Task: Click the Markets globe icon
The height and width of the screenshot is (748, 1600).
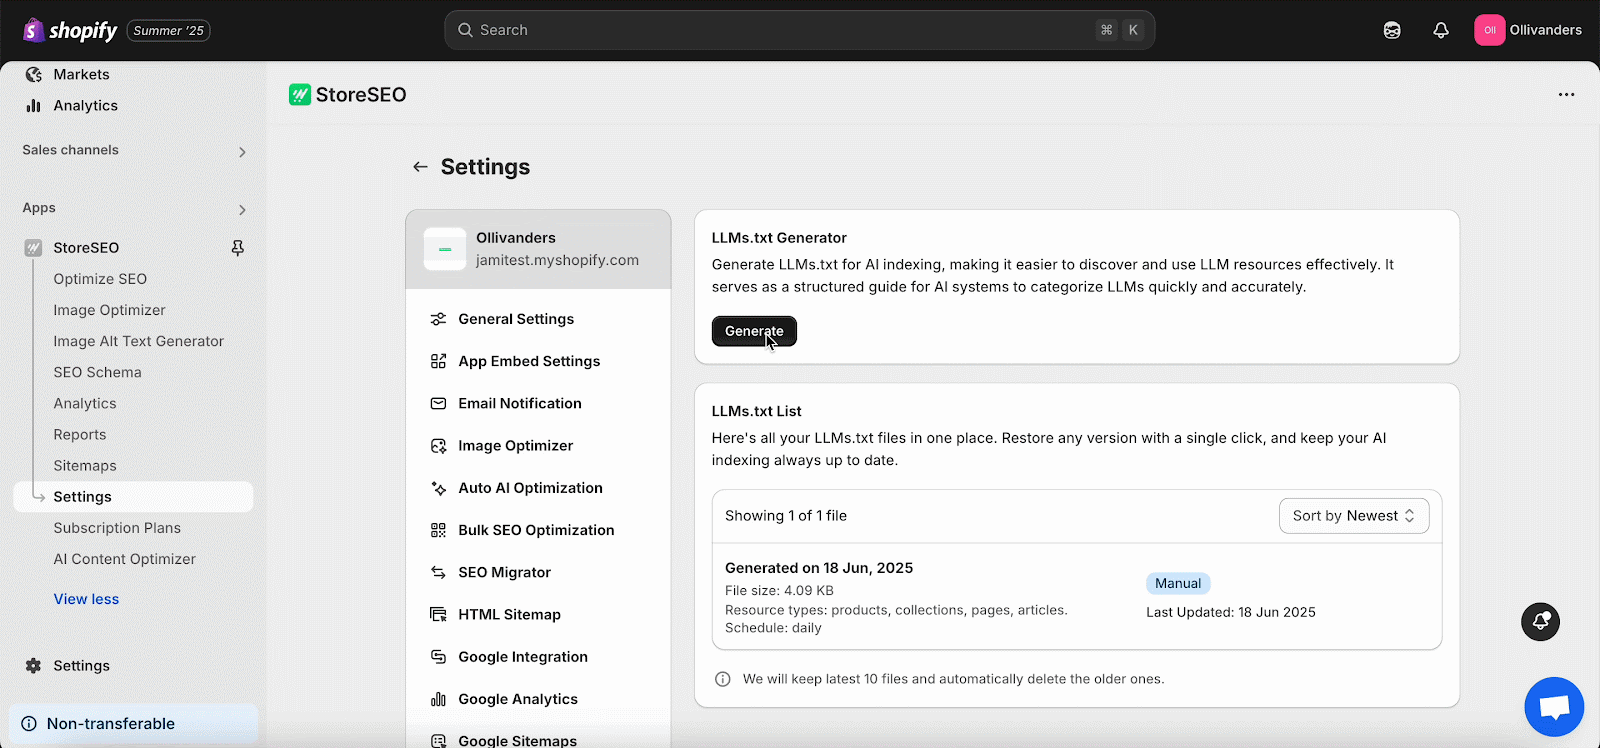Action: click(x=33, y=74)
